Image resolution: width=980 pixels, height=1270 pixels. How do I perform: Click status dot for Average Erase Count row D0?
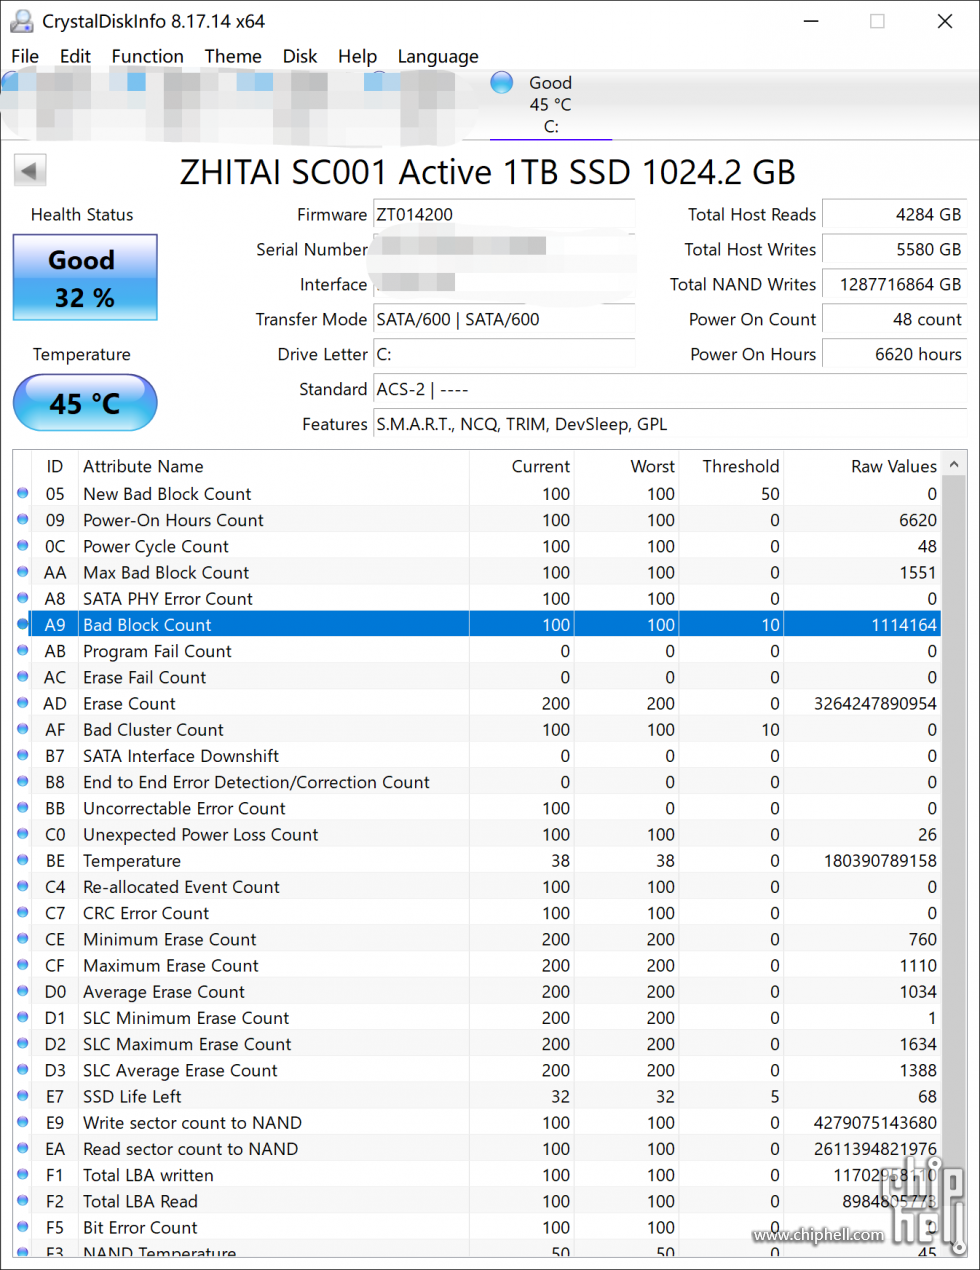(23, 991)
